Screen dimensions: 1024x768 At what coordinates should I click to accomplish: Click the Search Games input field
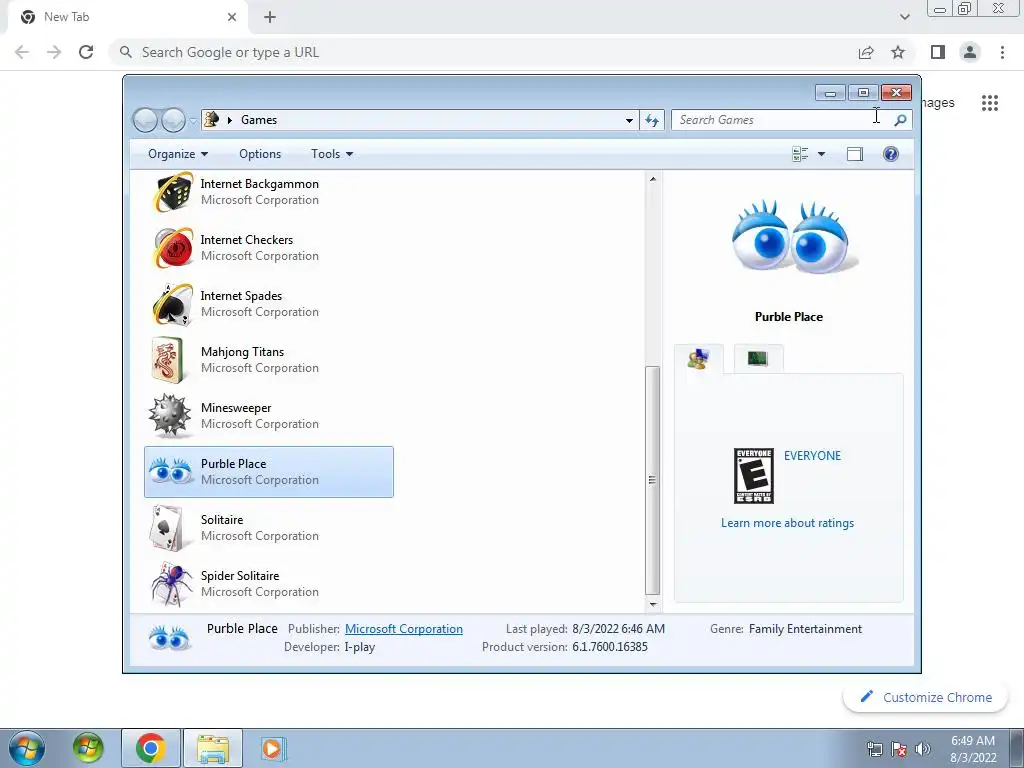pos(782,120)
